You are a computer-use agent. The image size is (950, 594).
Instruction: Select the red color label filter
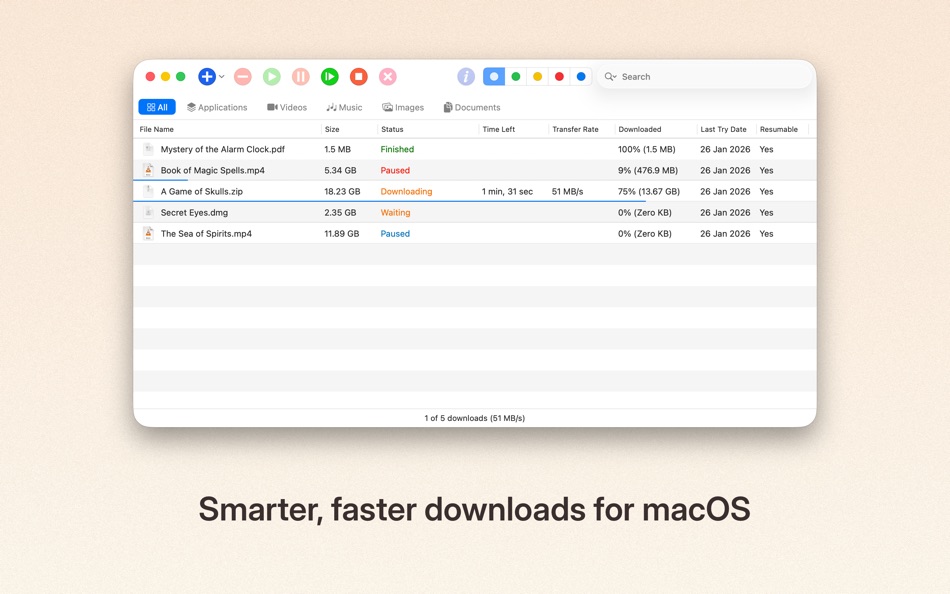tap(559, 76)
